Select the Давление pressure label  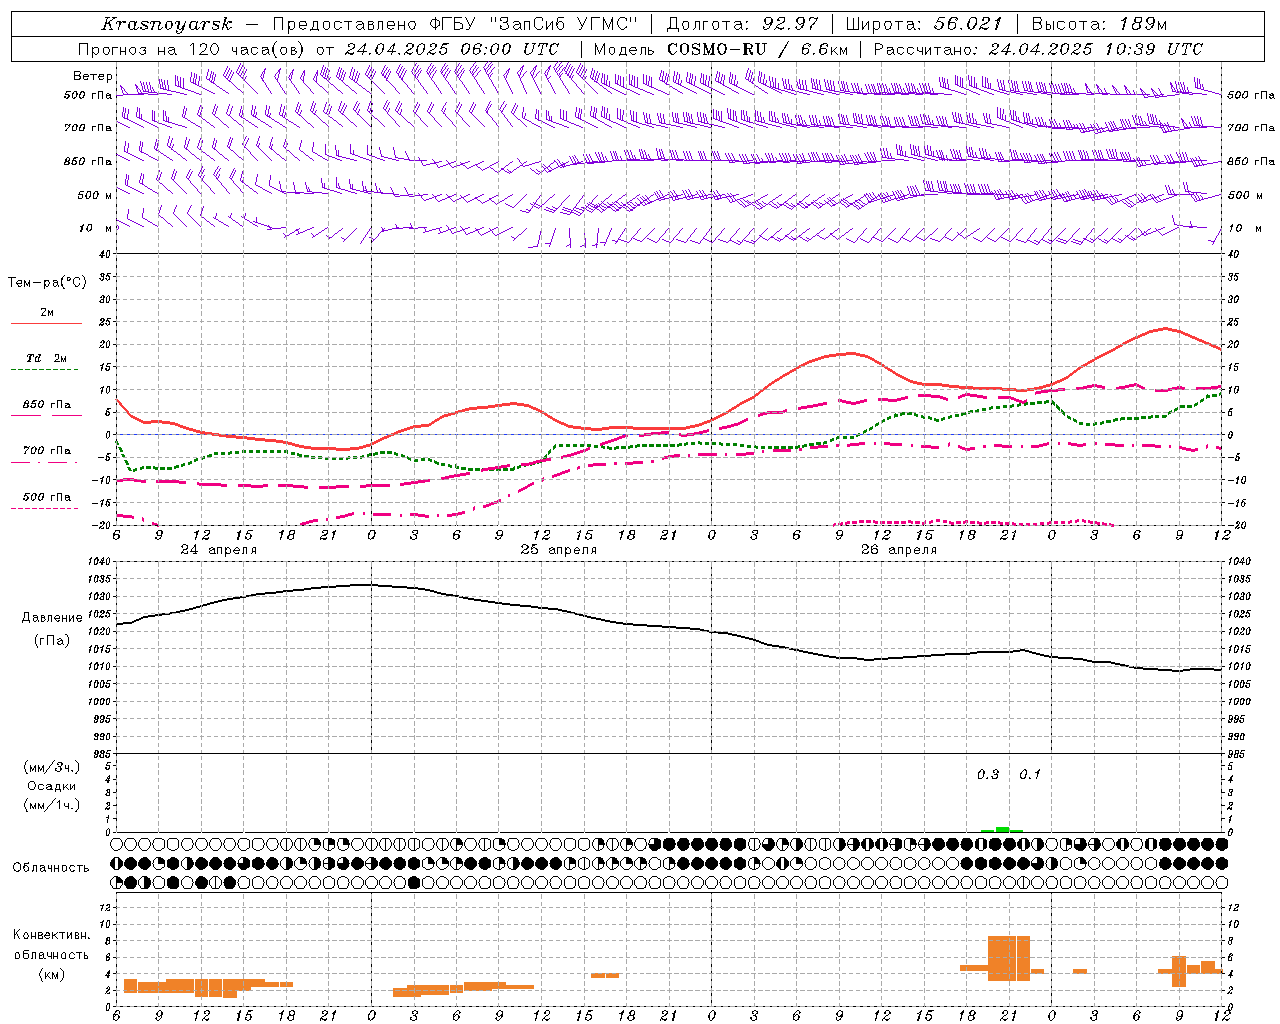tap(52, 618)
